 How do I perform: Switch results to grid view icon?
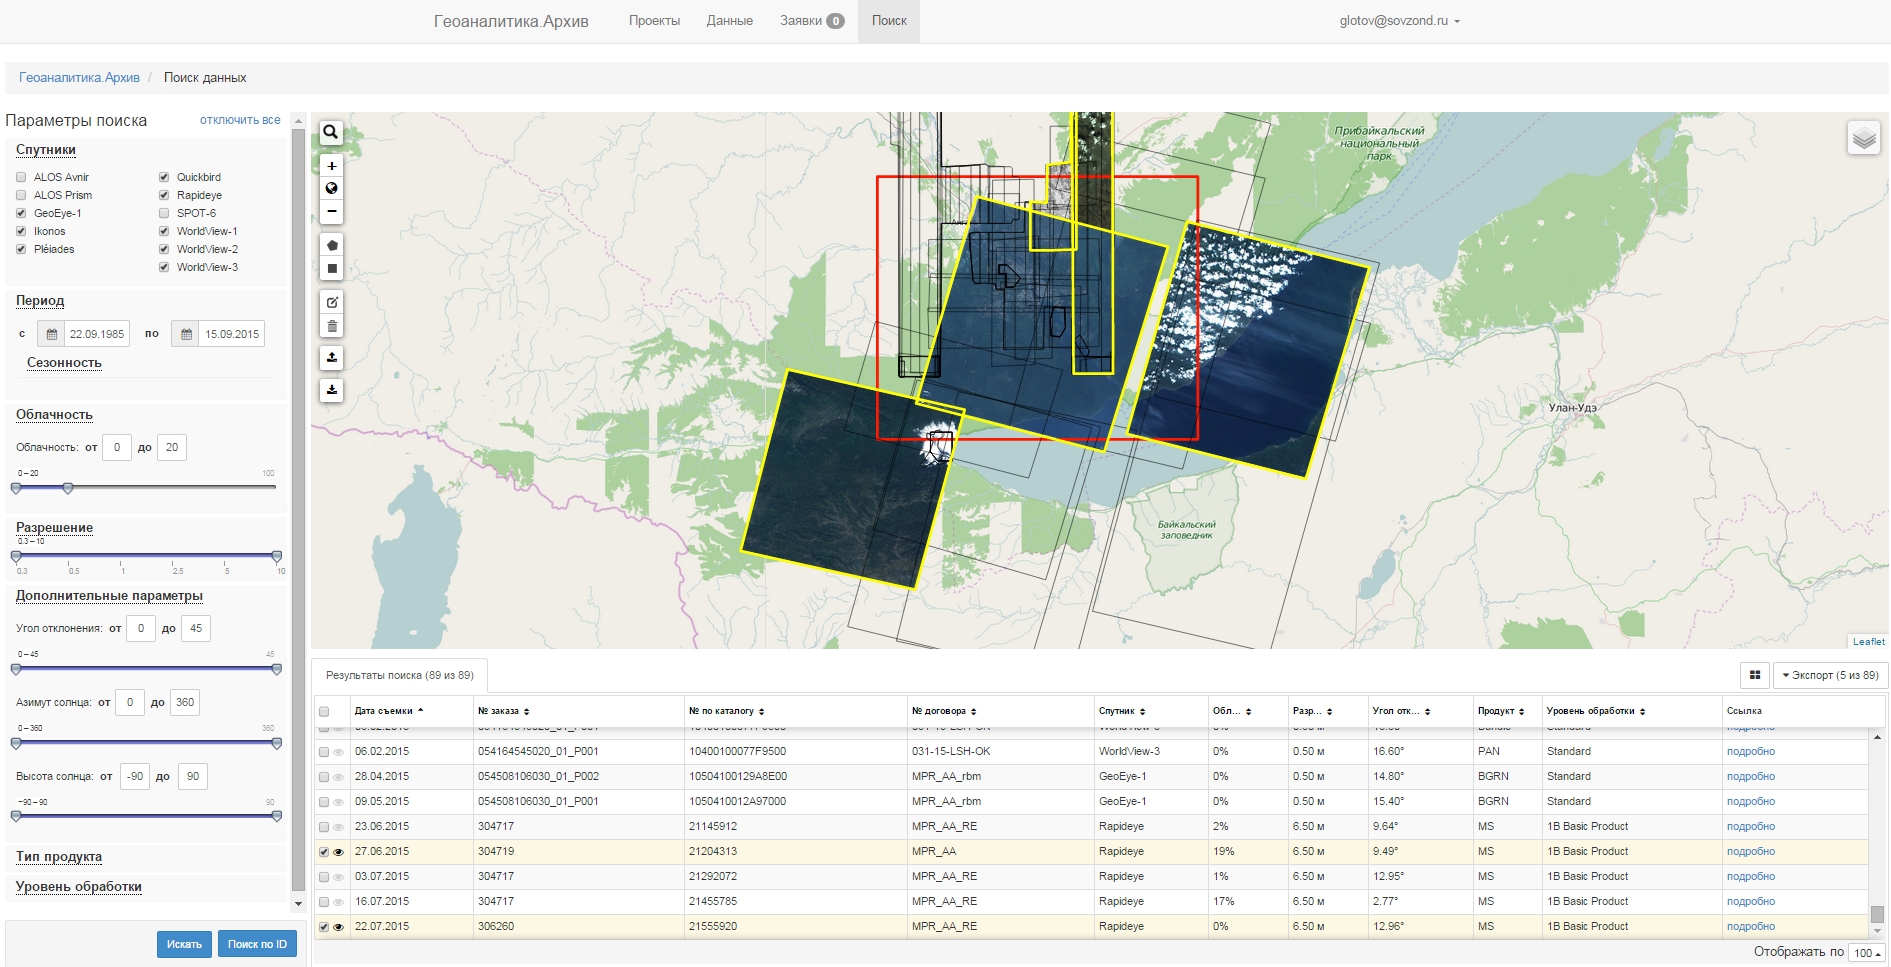point(1754,676)
